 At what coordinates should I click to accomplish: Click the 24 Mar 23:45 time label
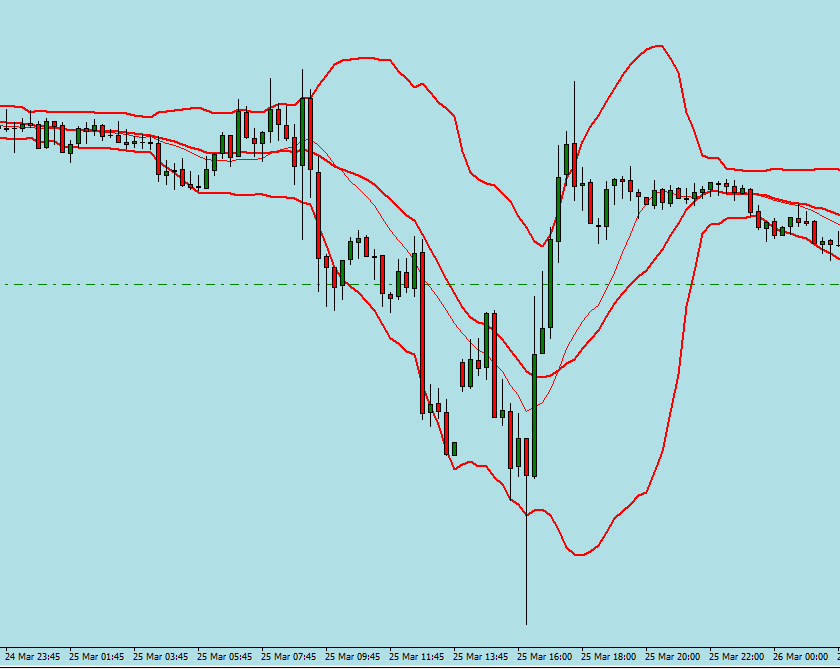tap(33, 656)
